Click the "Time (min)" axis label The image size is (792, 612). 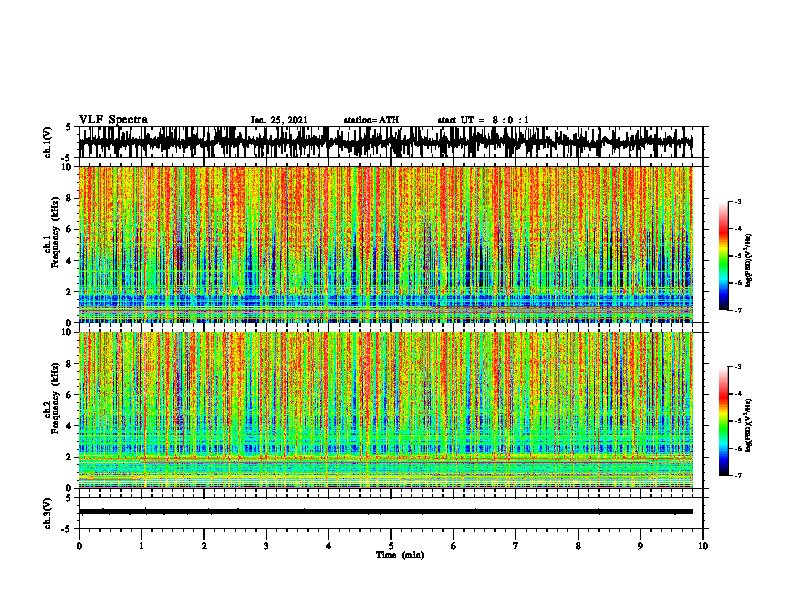(x=400, y=555)
